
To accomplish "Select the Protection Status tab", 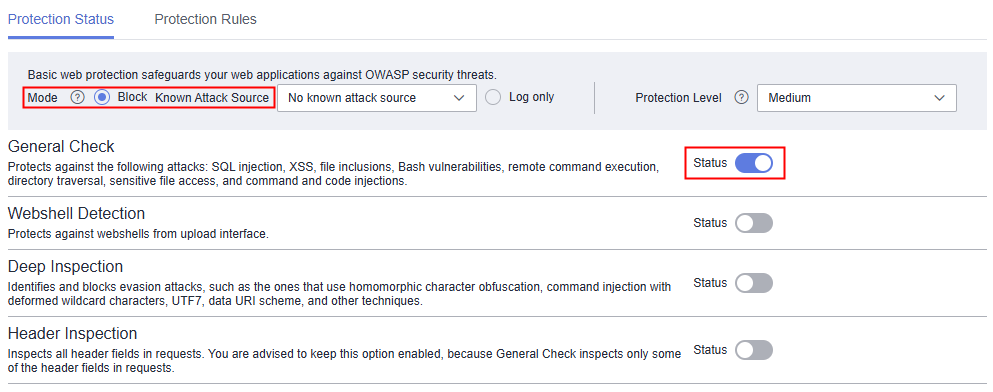I will pos(61,19).
